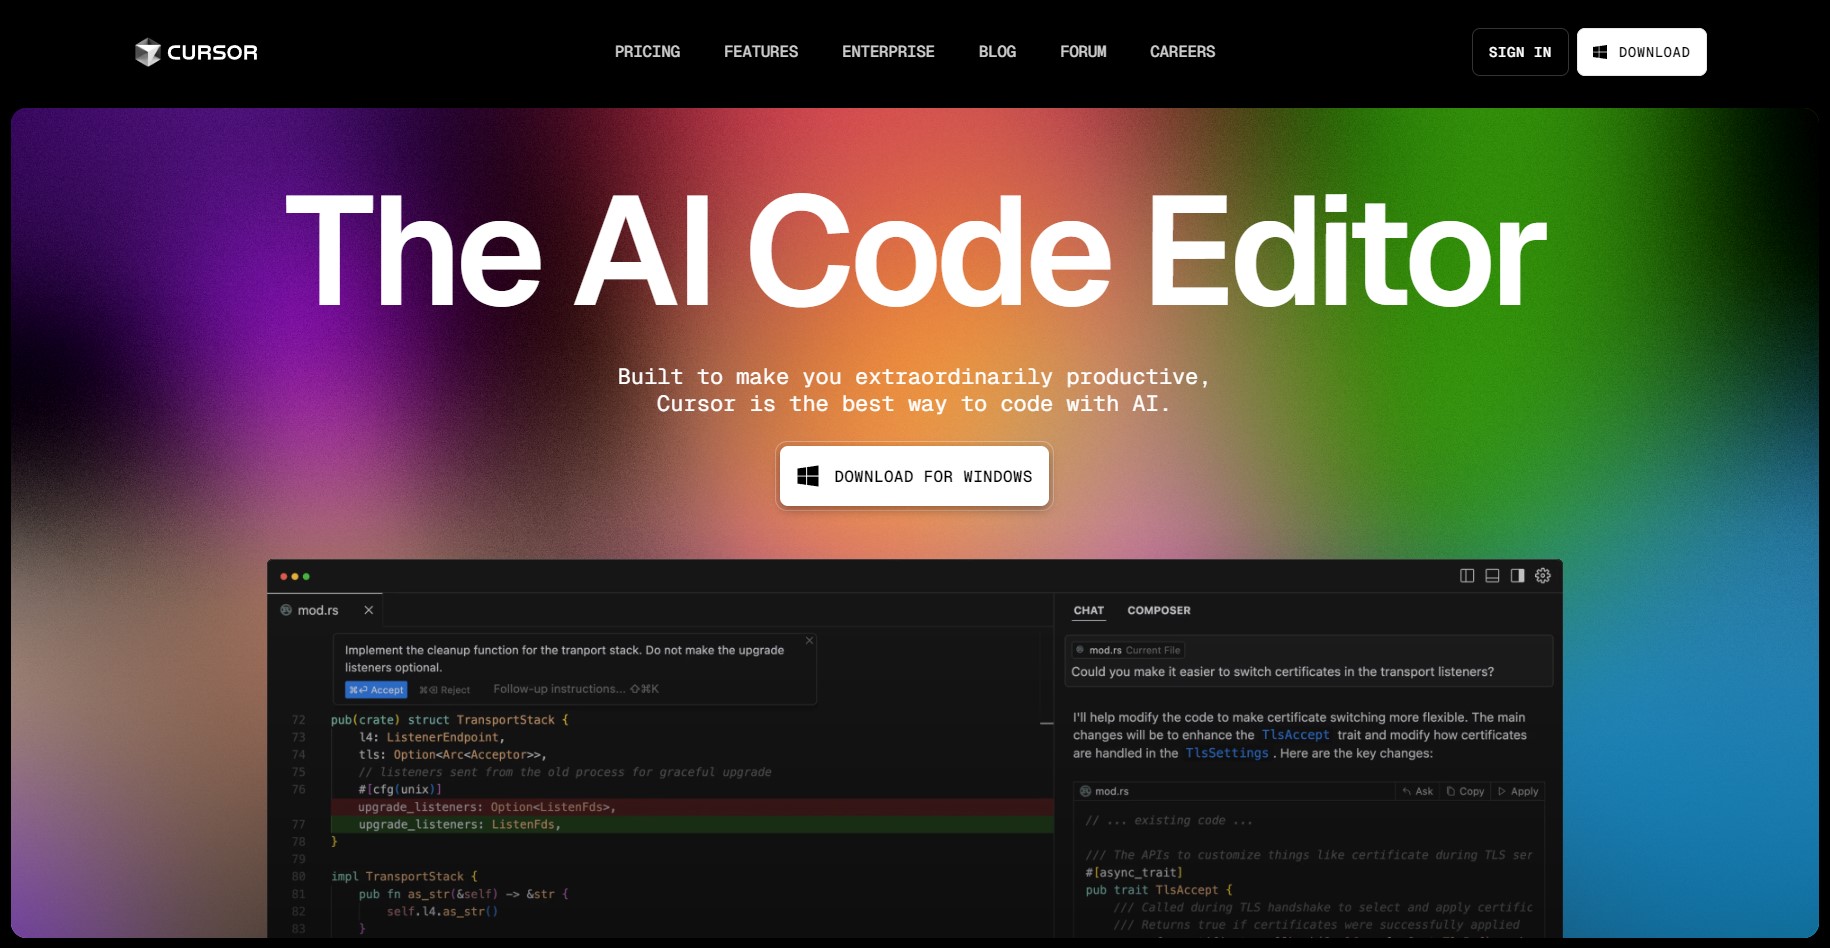
Task: Open the Features page
Action: tap(761, 52)
